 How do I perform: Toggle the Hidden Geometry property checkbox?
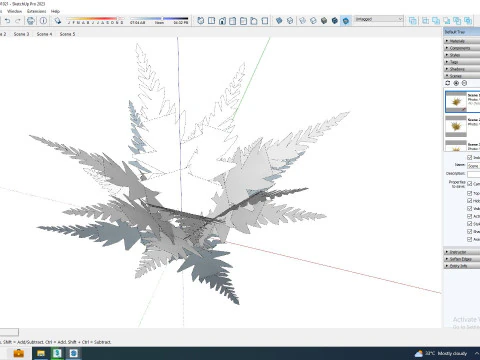470,200
